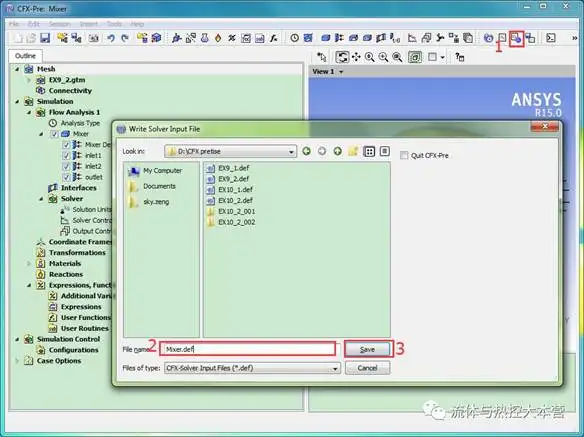Click the Forward arrow in file dialog

pos(322,151)
